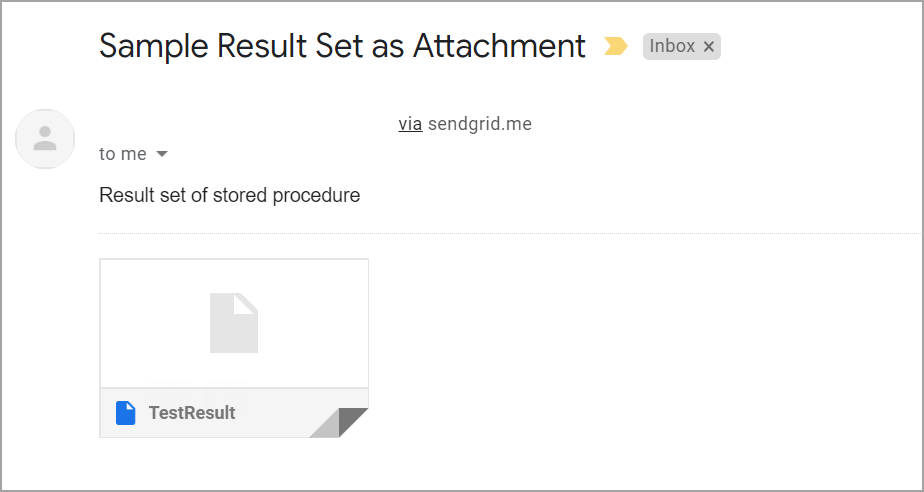Click the blue document icon beside TestResult
This screenshot has width=924, height=492.
125,412
